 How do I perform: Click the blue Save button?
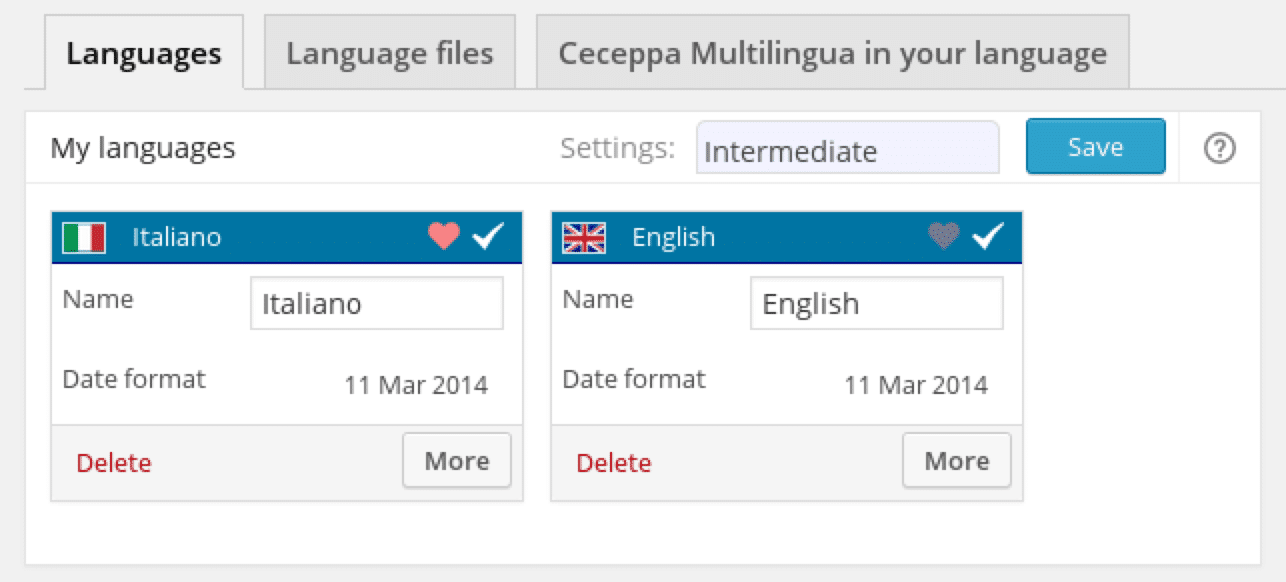(1096, 147)
